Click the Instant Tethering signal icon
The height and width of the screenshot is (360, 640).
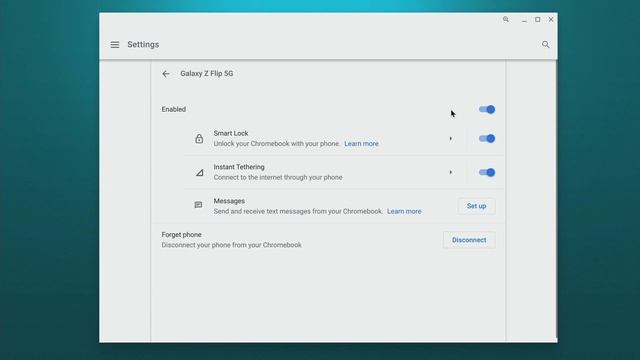pyautogui.click(x=199, y=173)
